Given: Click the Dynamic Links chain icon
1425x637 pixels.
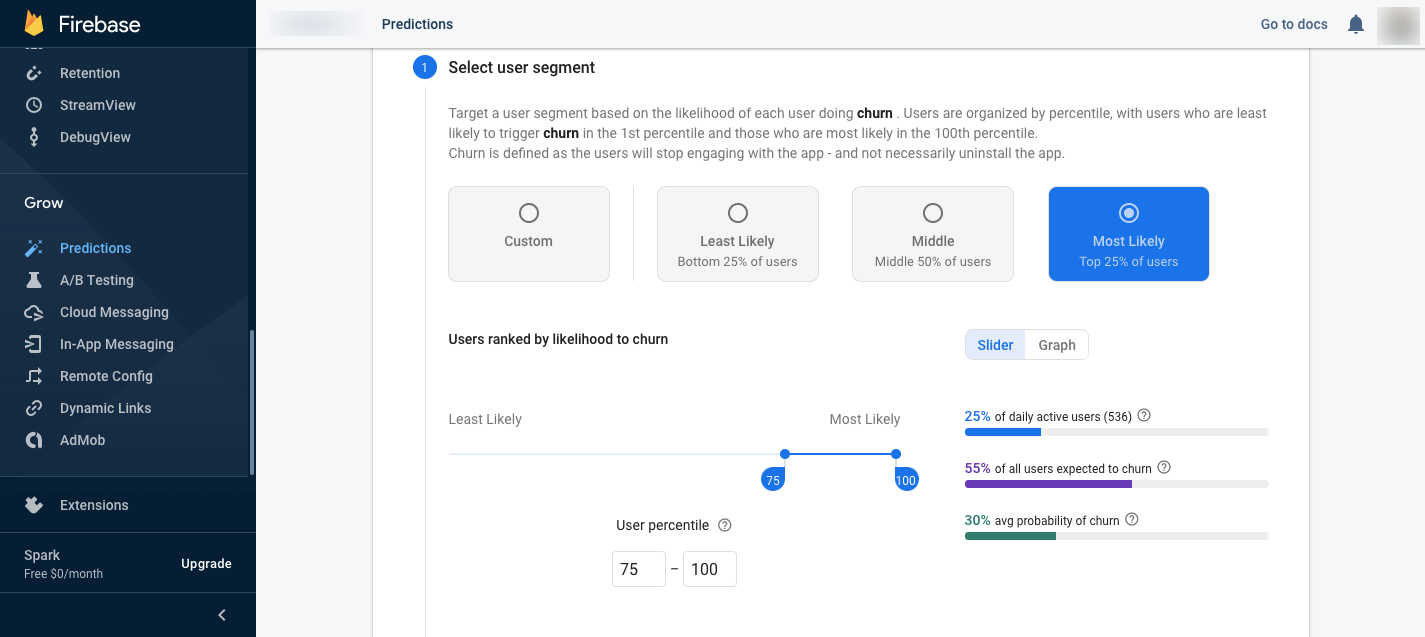Looking at the screenshot, I should click(34, 408).
